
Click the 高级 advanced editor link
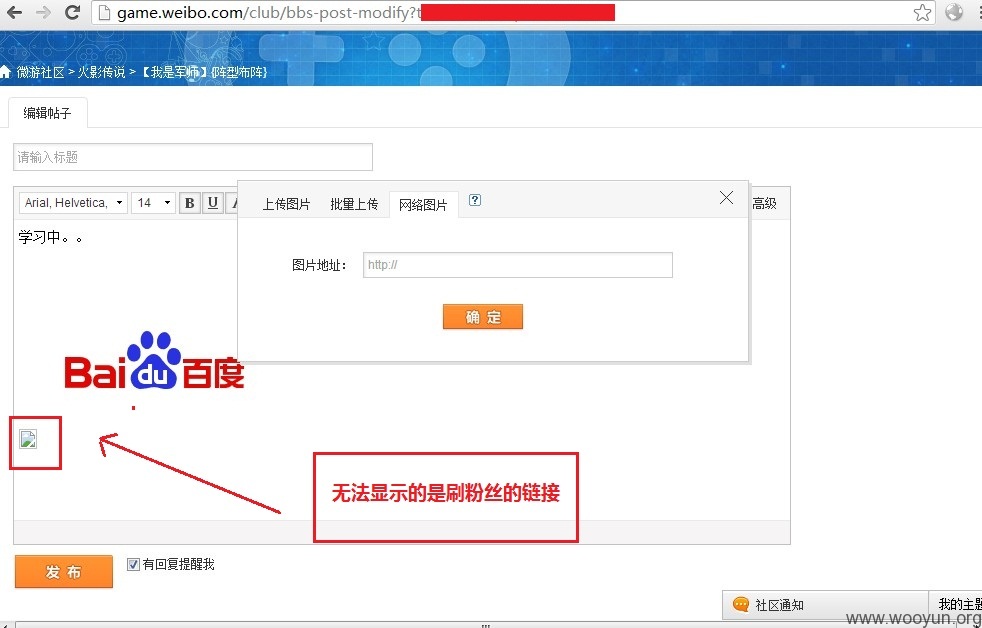(764, 203)
